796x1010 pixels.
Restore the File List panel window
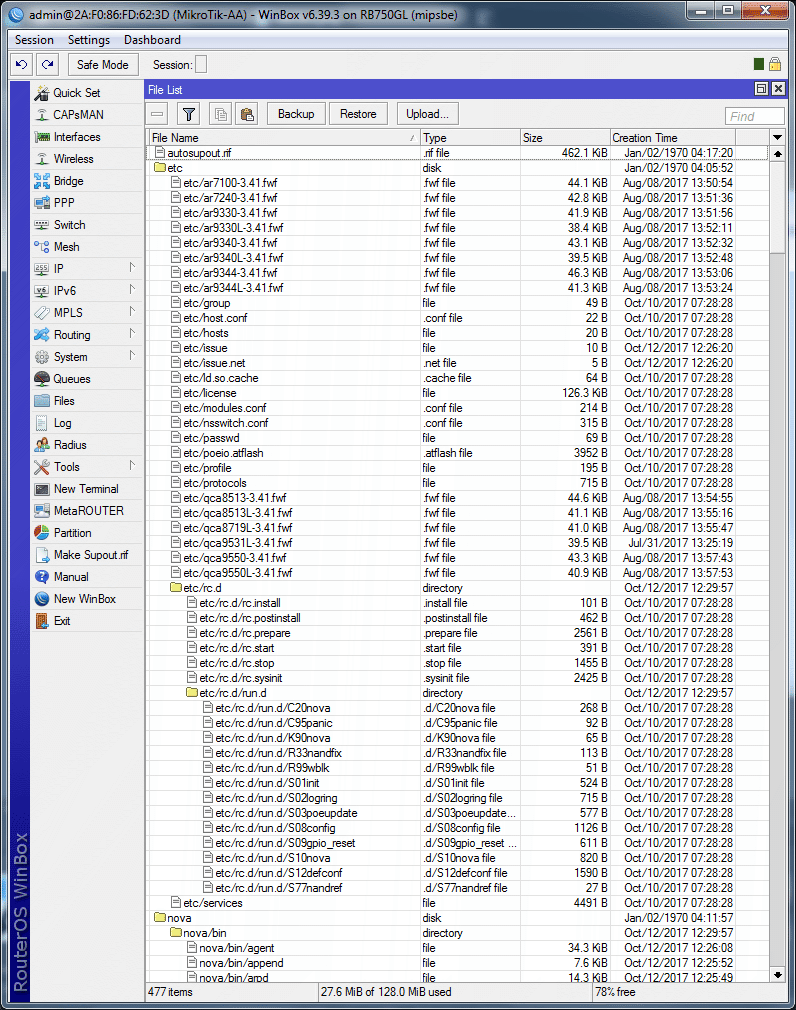[761, 89]
